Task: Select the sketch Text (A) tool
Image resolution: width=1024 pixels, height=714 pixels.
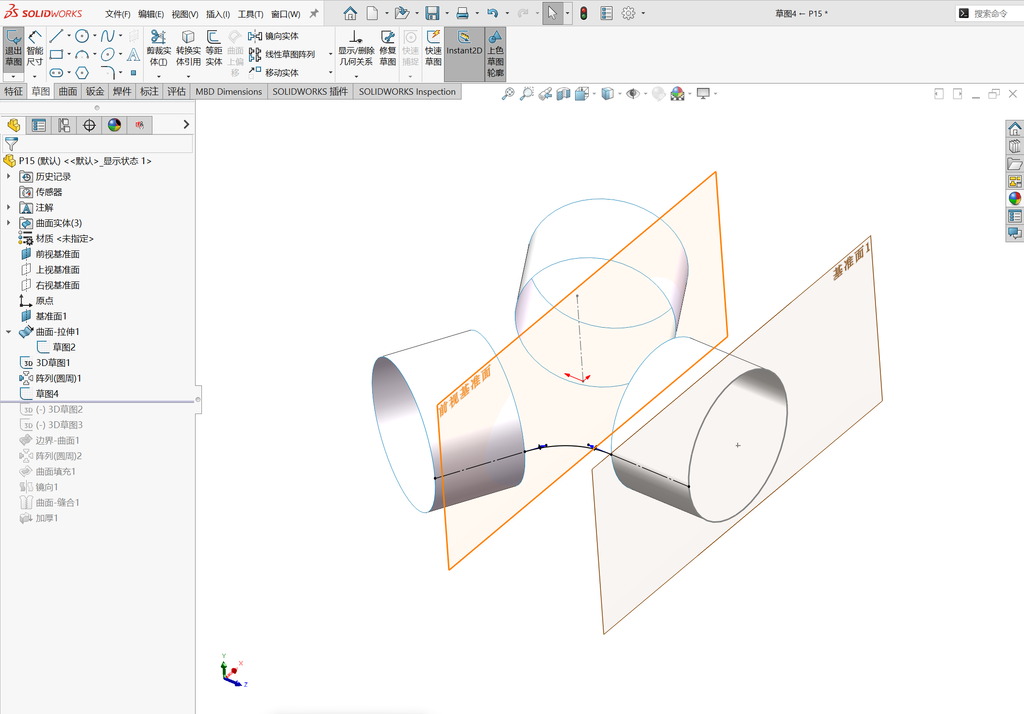Action: point(133,54)
